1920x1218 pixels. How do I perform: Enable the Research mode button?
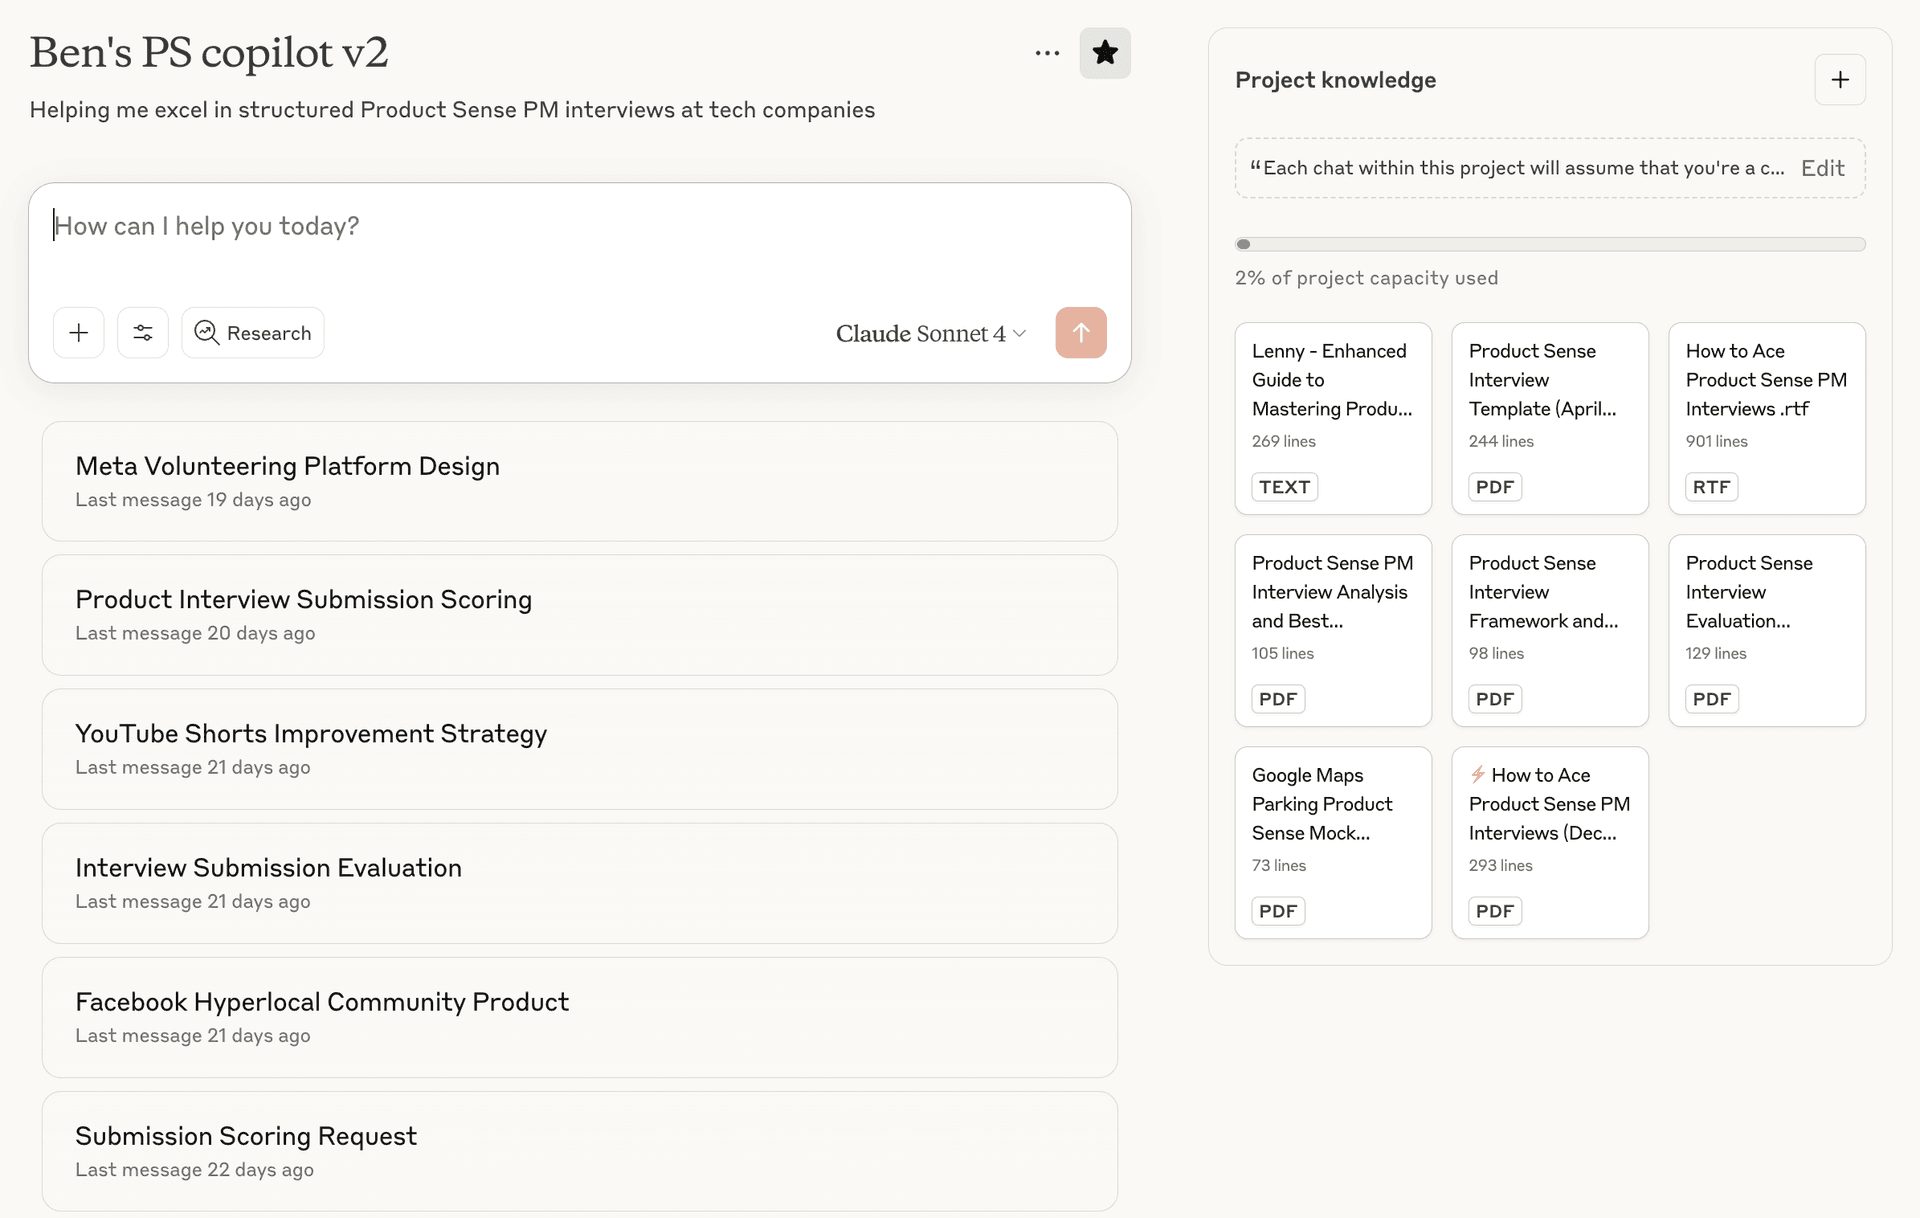(253, 333)
